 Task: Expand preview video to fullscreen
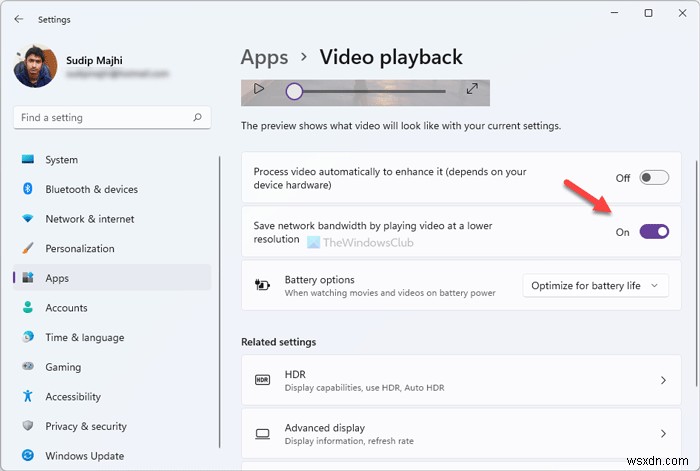point(472,89)
